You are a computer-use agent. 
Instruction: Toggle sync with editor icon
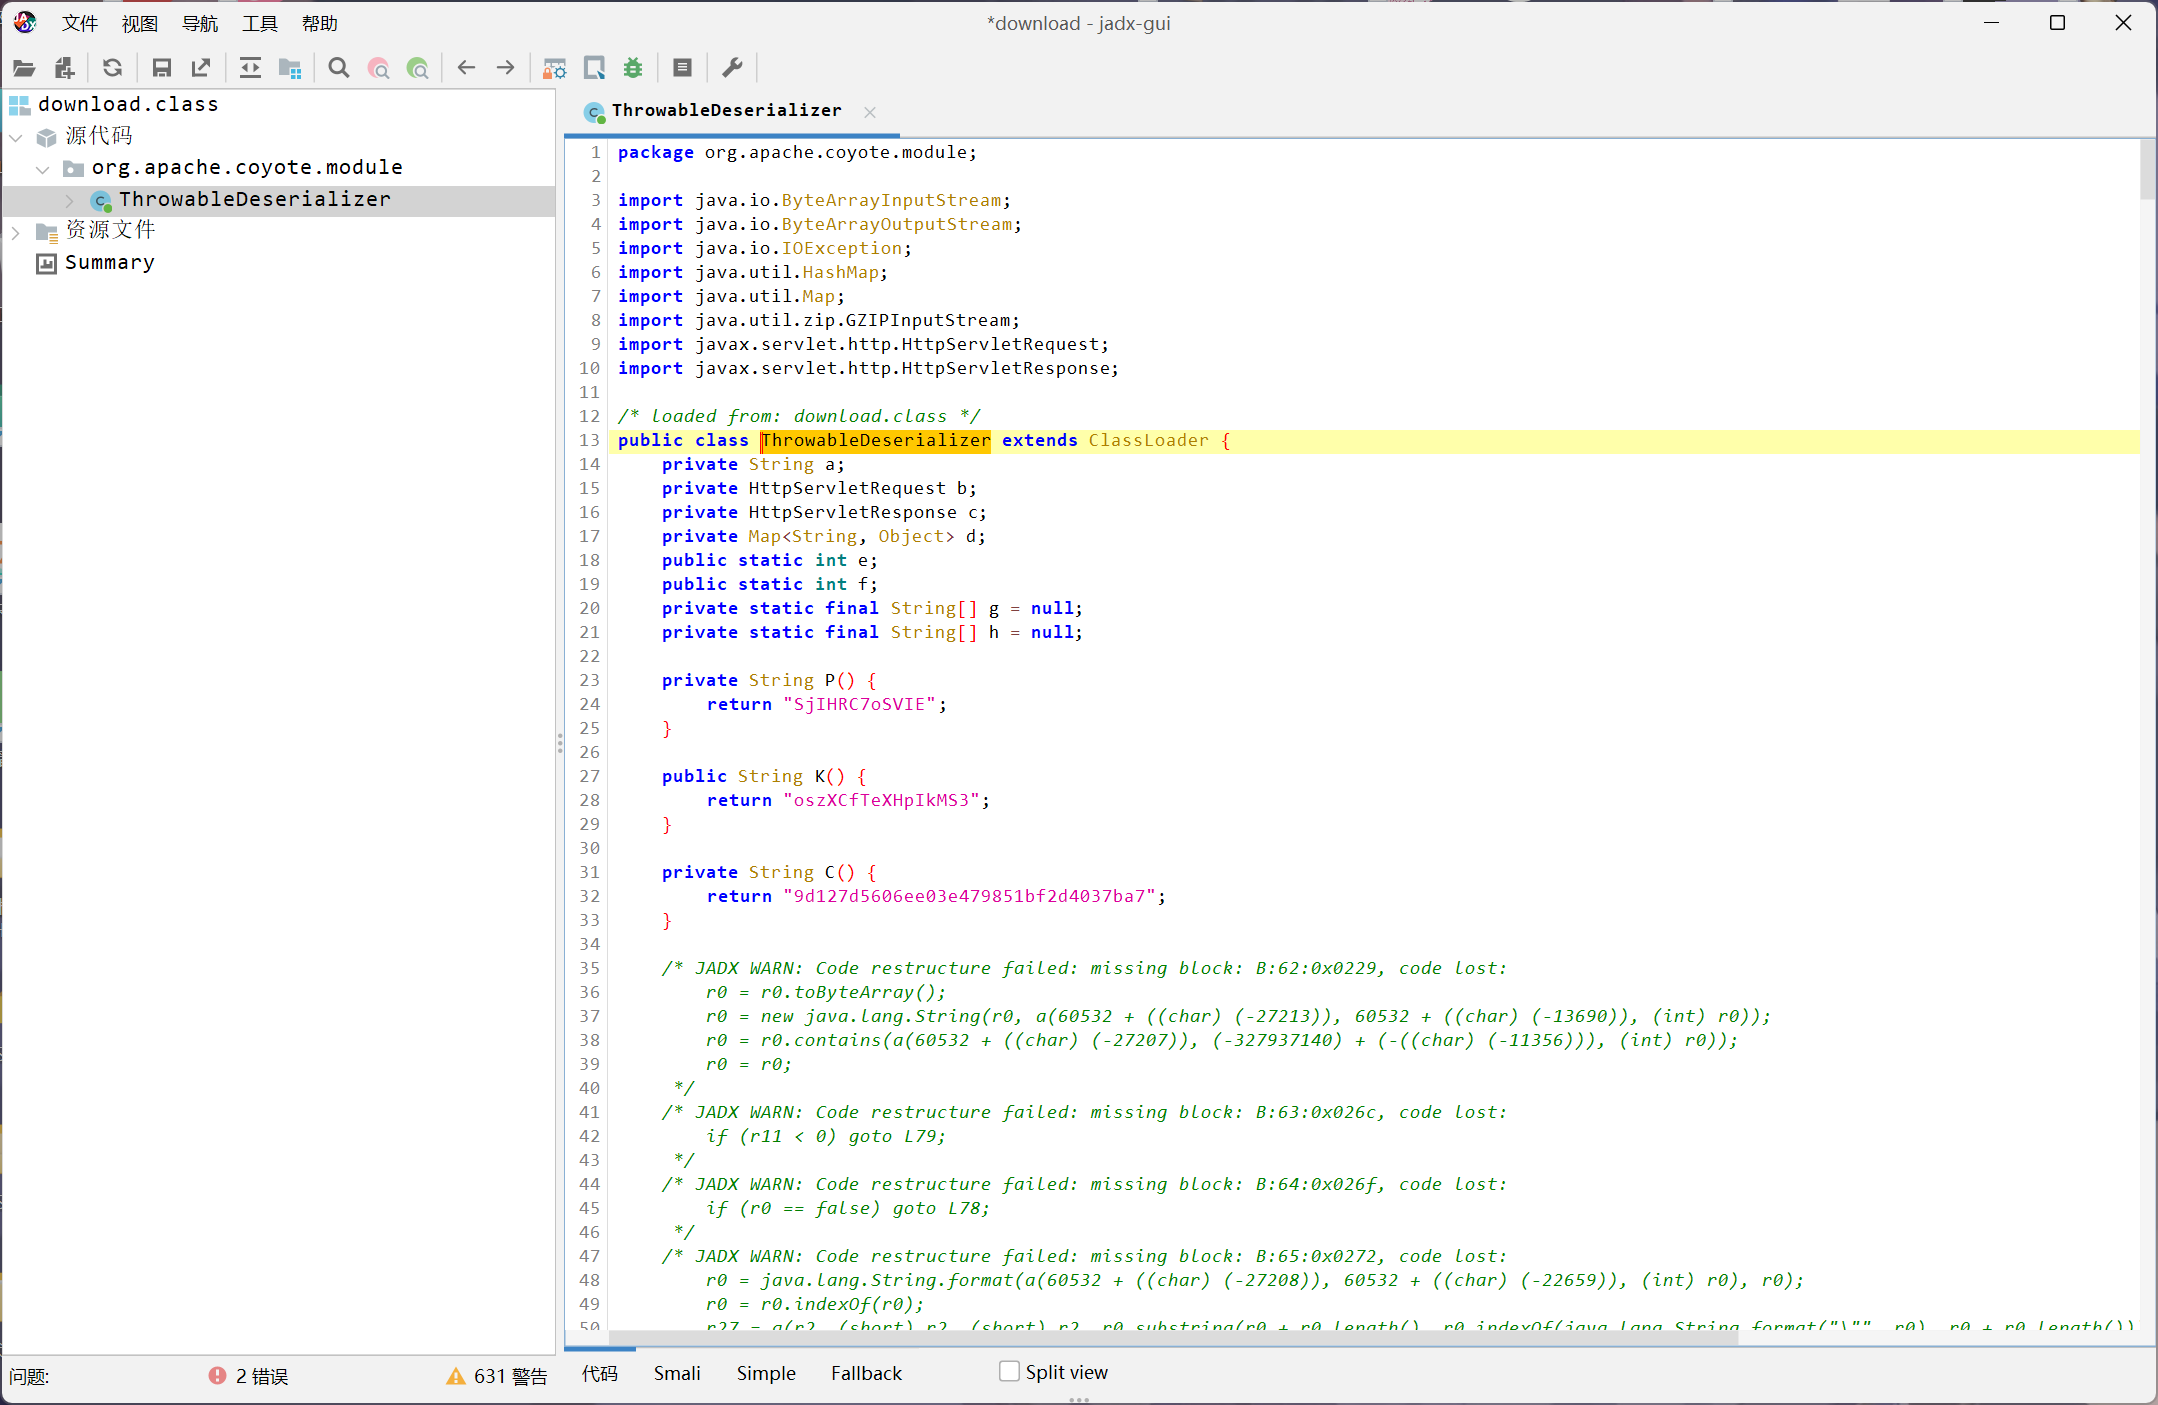pyautogui.click(x=250, y=68)
